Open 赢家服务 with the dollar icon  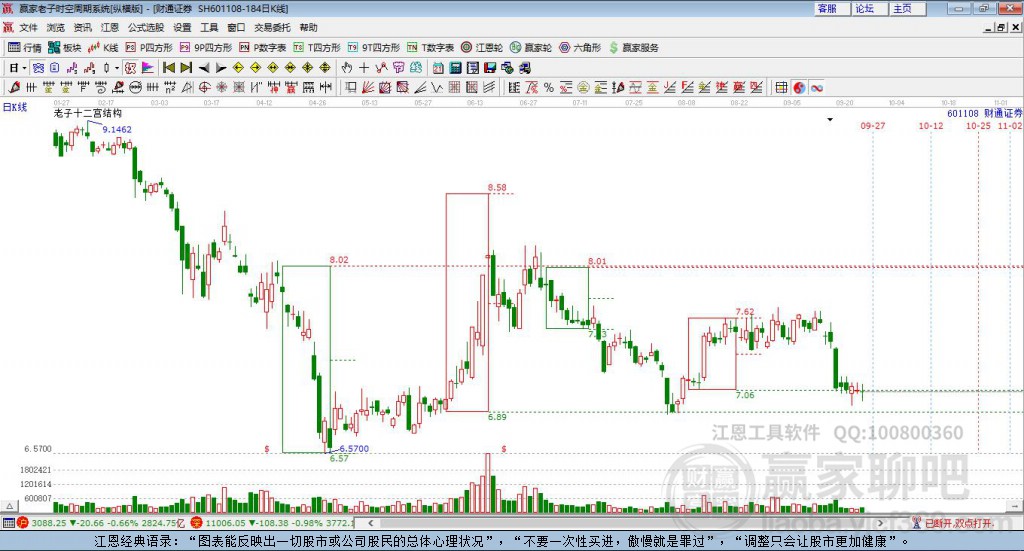point(633,48)
